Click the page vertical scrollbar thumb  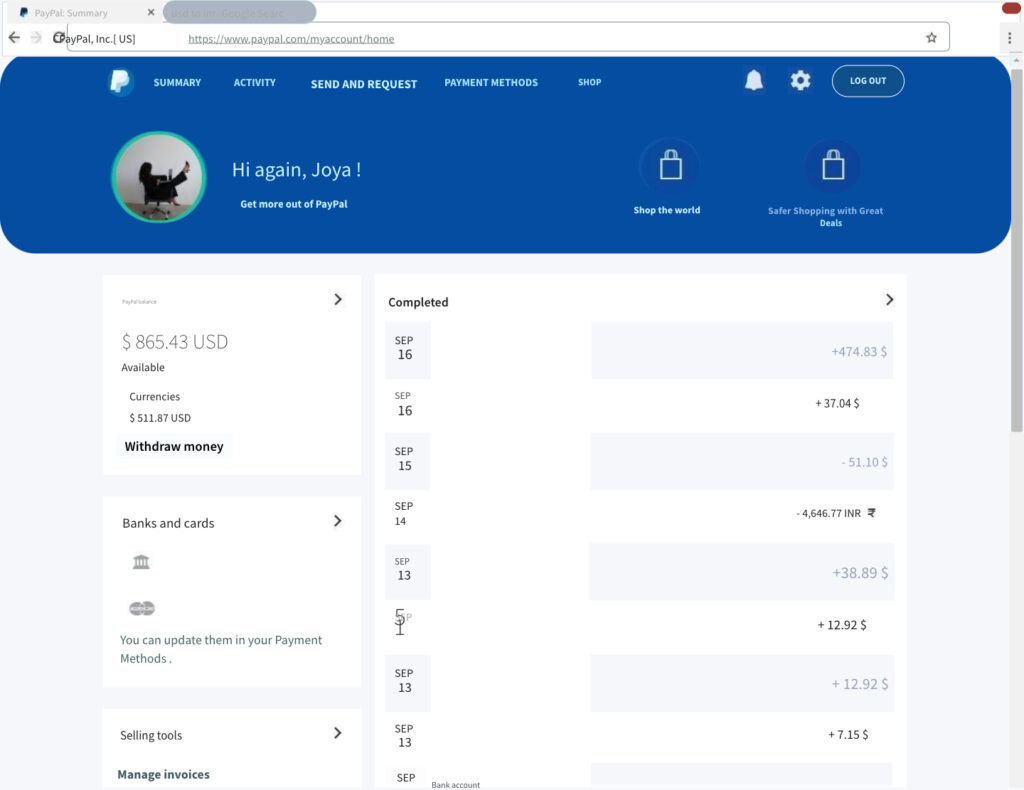click(x=1016, y=249)
